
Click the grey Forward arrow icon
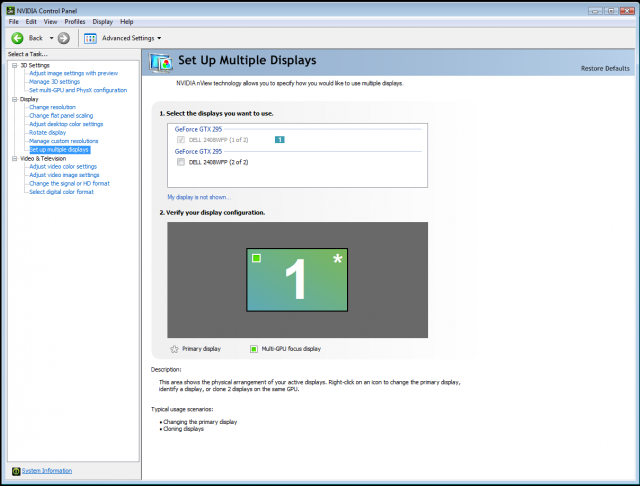pos(64,38)
